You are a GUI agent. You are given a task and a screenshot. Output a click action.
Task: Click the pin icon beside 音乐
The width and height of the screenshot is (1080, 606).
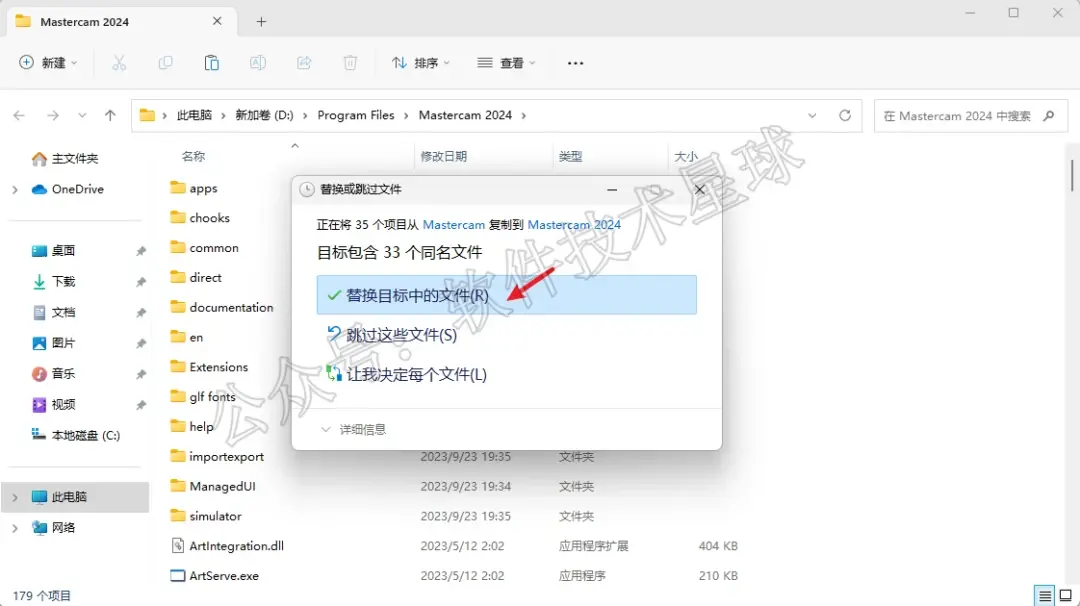pyautogui.click(x=141, y=374)
